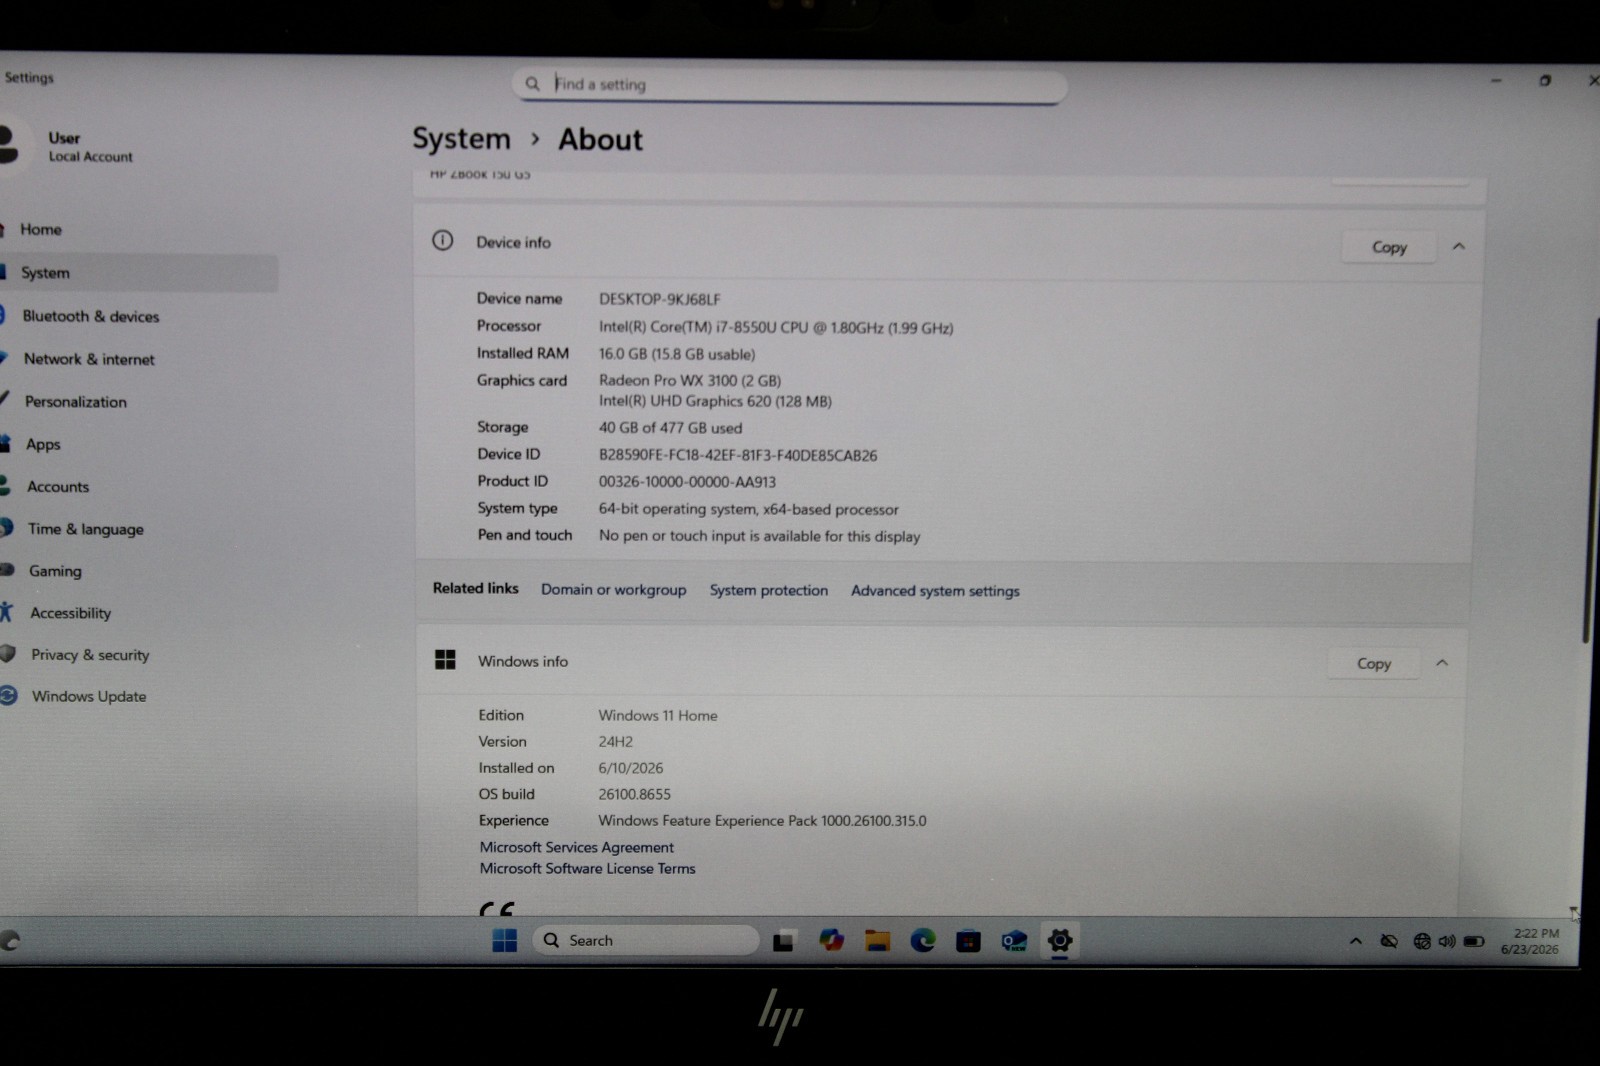Viewport: 1600px width, 1066px height.
Task: Collapse the Device info section
Action: [1459, 246]
